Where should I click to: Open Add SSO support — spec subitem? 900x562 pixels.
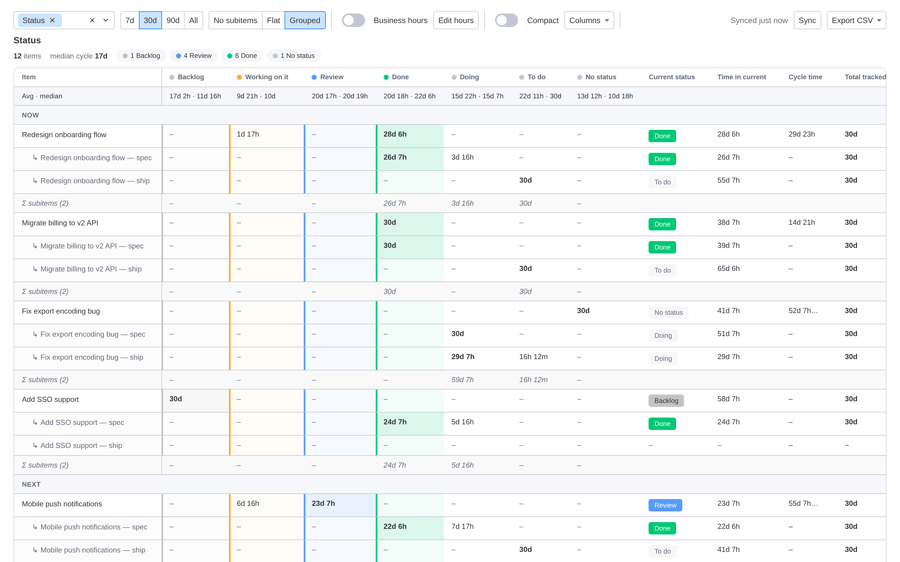click(82, 423)
